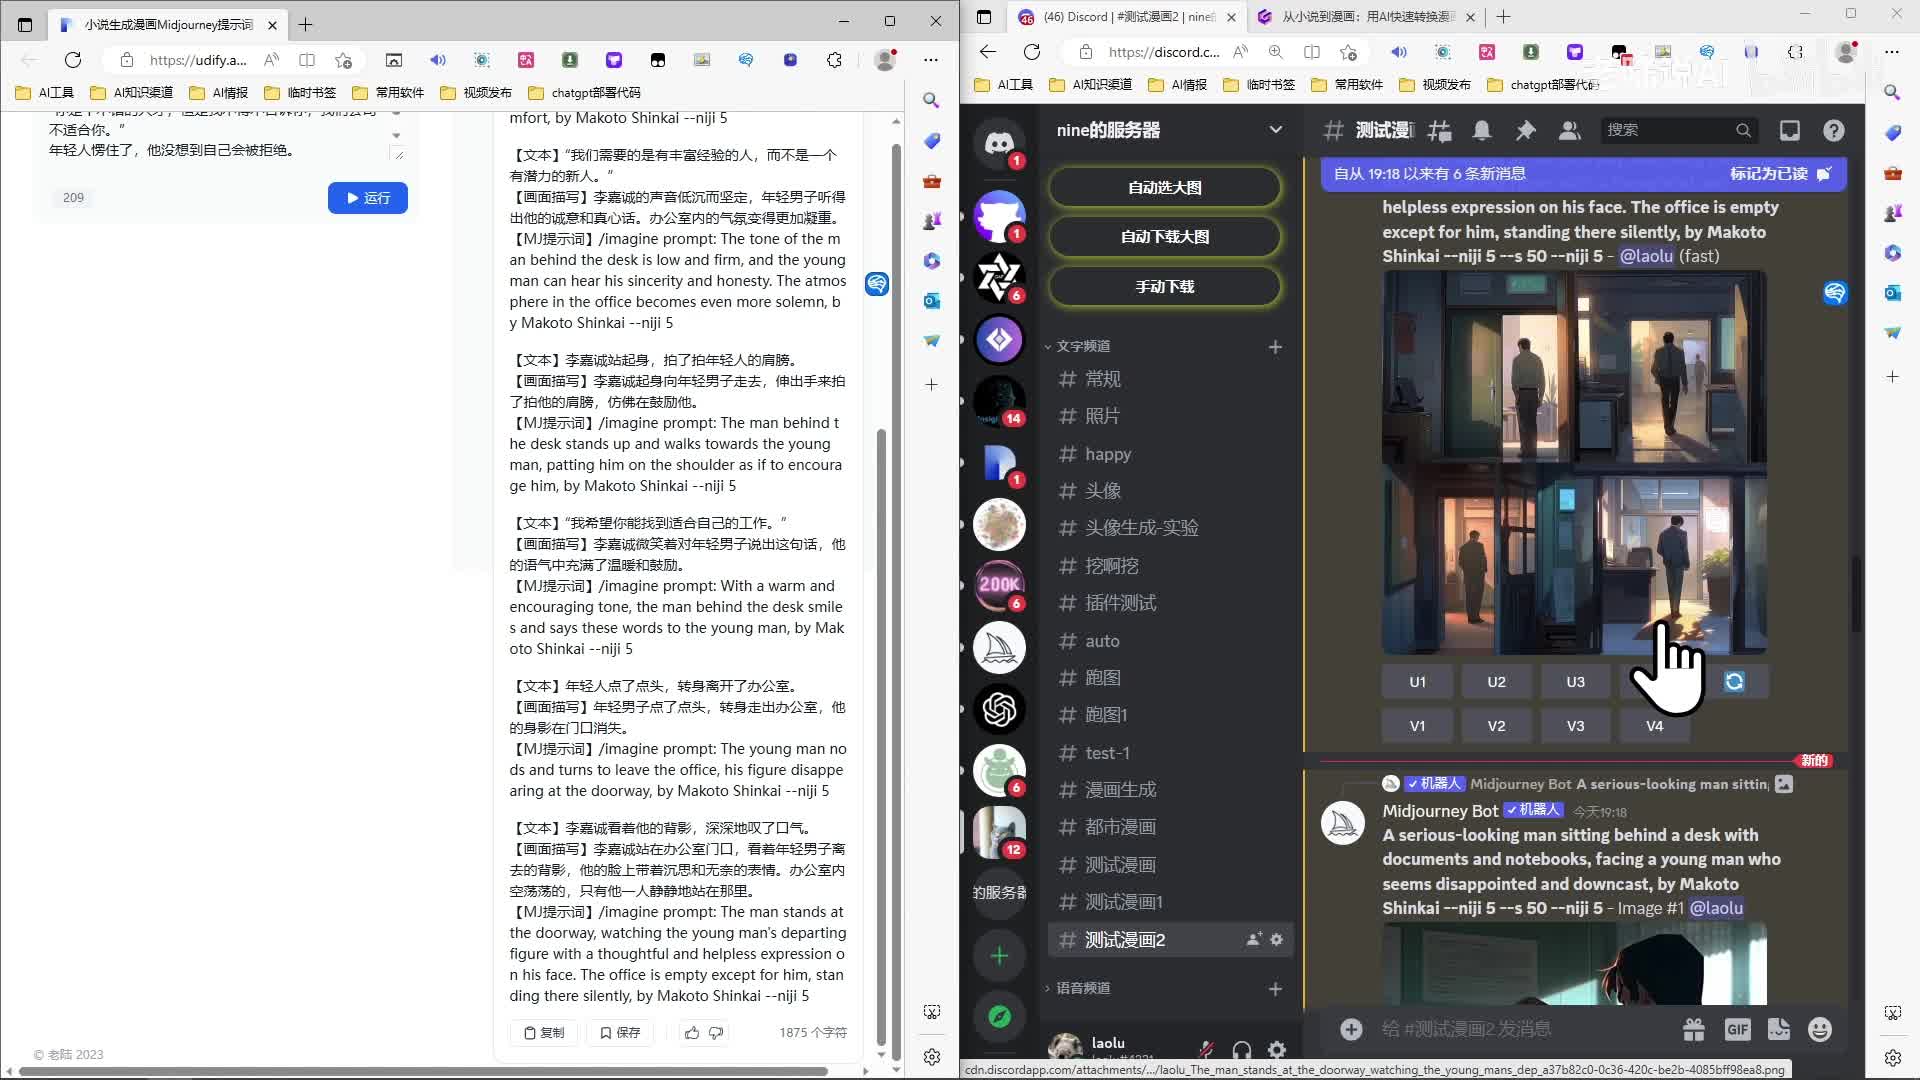Screen dimensions: 1920x1080
Task: Expand nine的服务器 server dropdown menu
Action: (1275, 130)
